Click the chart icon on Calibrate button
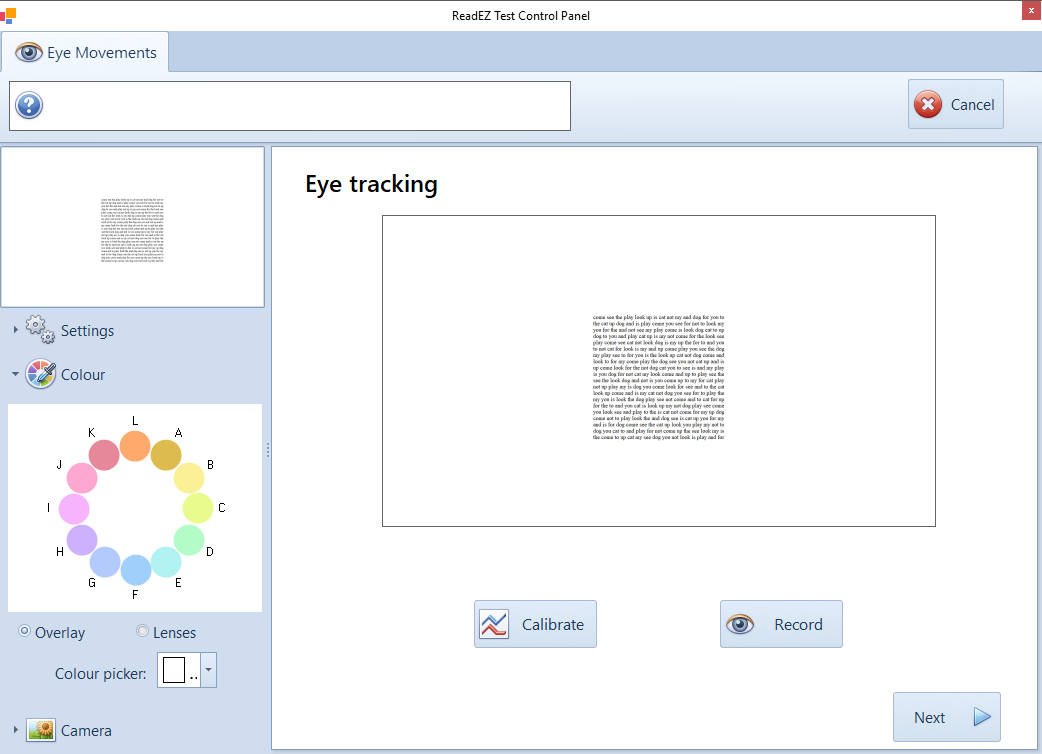Screen dimensions: 1042x754 pyautogui.click(x=494, y=625)
